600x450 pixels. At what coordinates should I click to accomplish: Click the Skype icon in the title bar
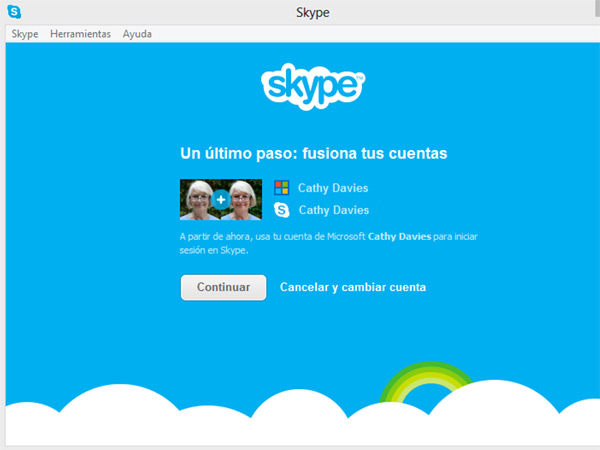pos(14,12)
